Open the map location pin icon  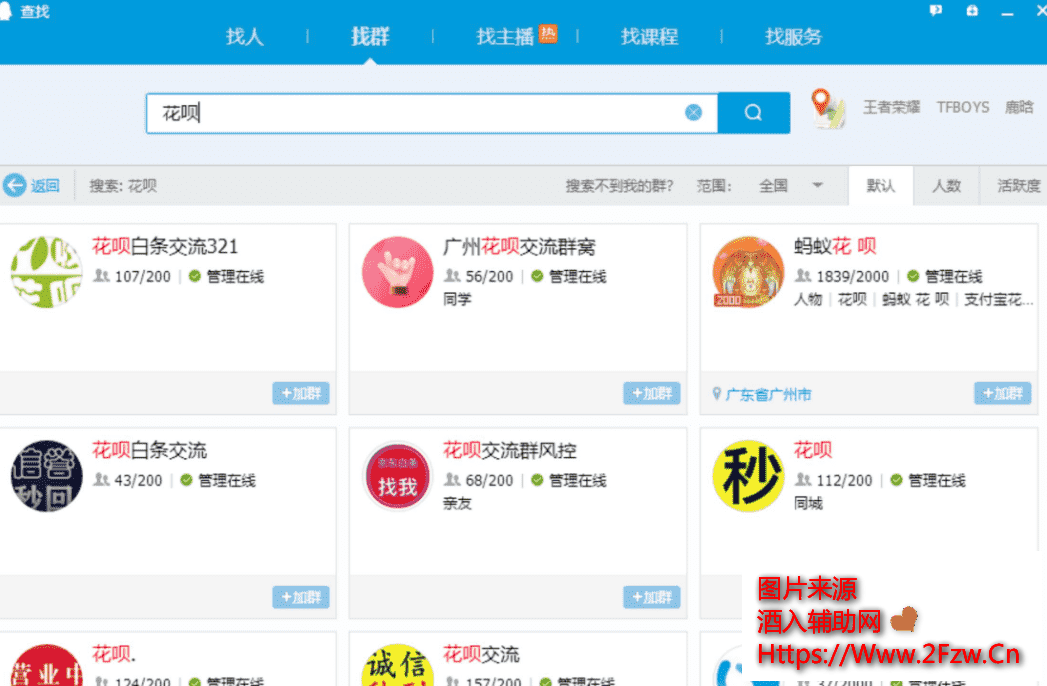(x=827, y=108)
